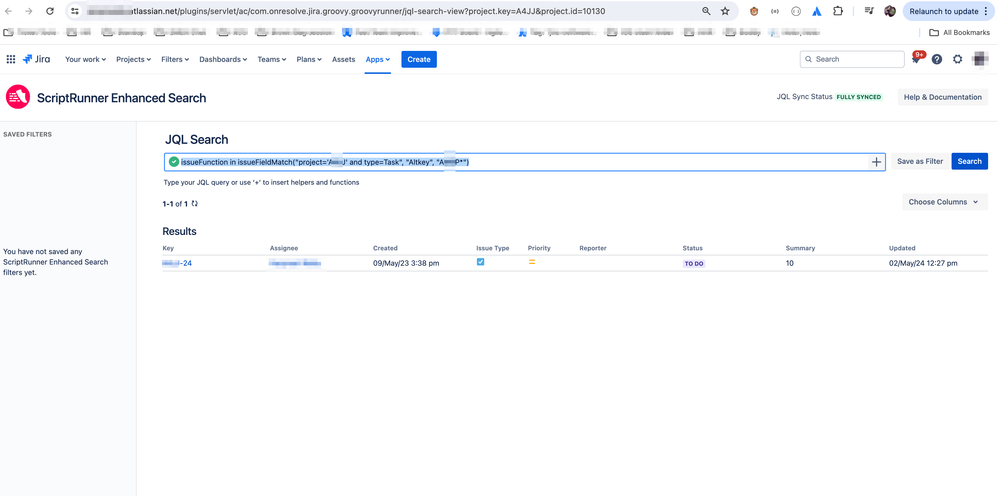Image resolution: width=998 pixels, height=496 pixels.
Task: Focus the Jira top Search field
Action: [x=852, y=59]
